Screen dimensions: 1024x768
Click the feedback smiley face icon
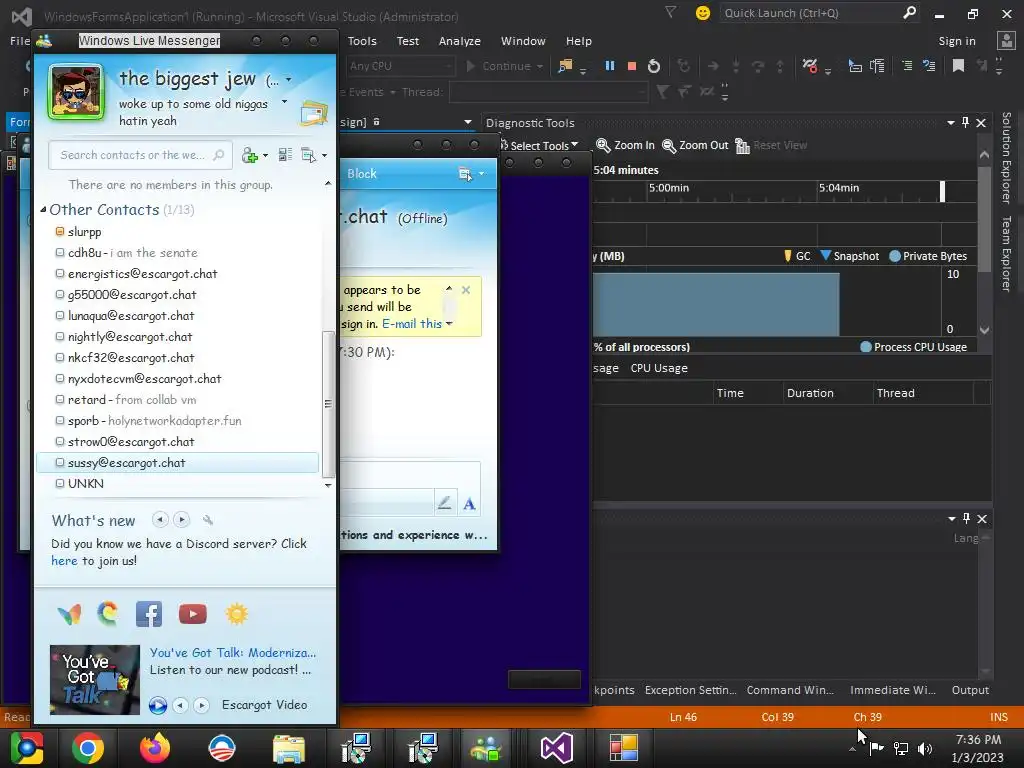(703, 13)
